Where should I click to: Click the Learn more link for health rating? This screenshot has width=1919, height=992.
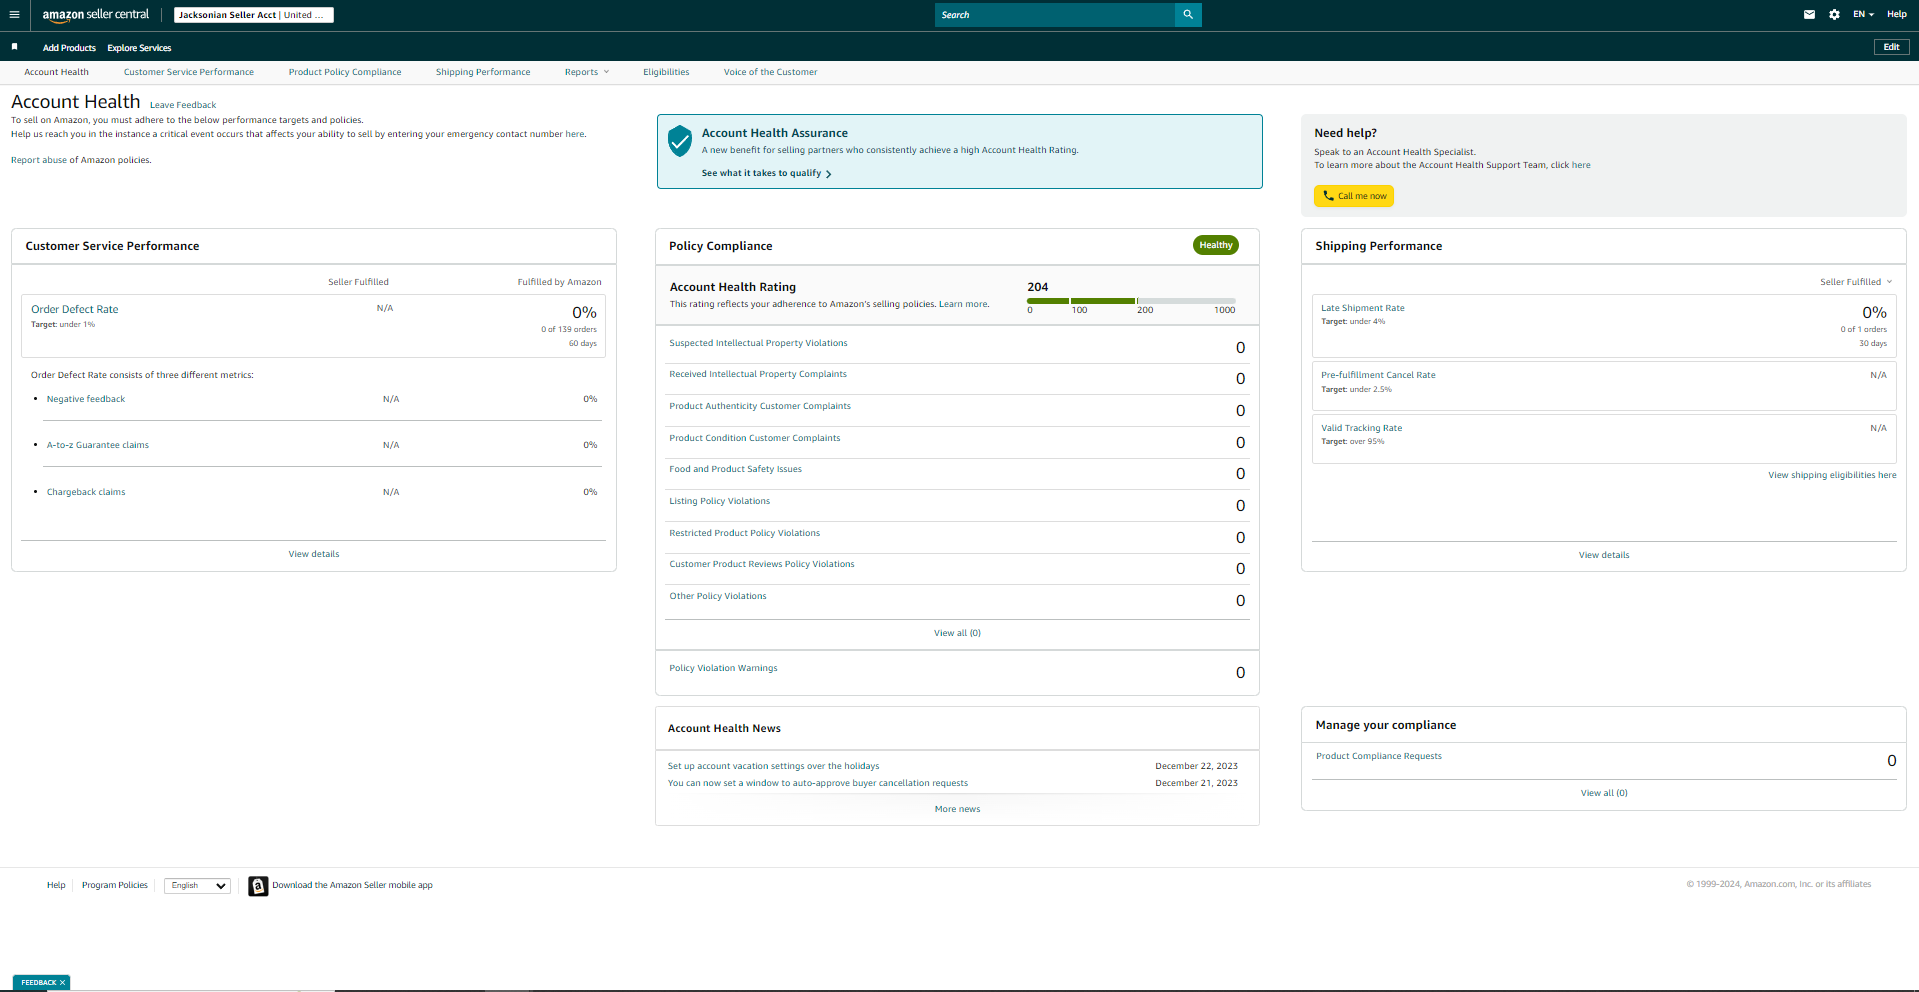(x=963, y=304)
